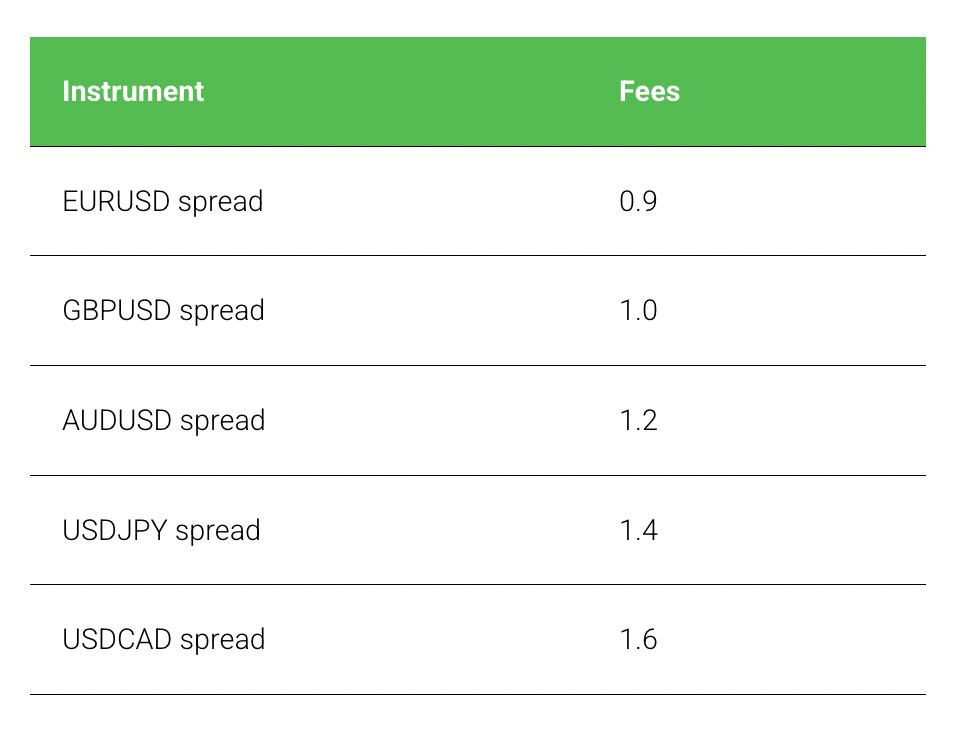Screen dimensions: 976x750
Task: Click the divider line below the USDJPY row
Action: 478,585
